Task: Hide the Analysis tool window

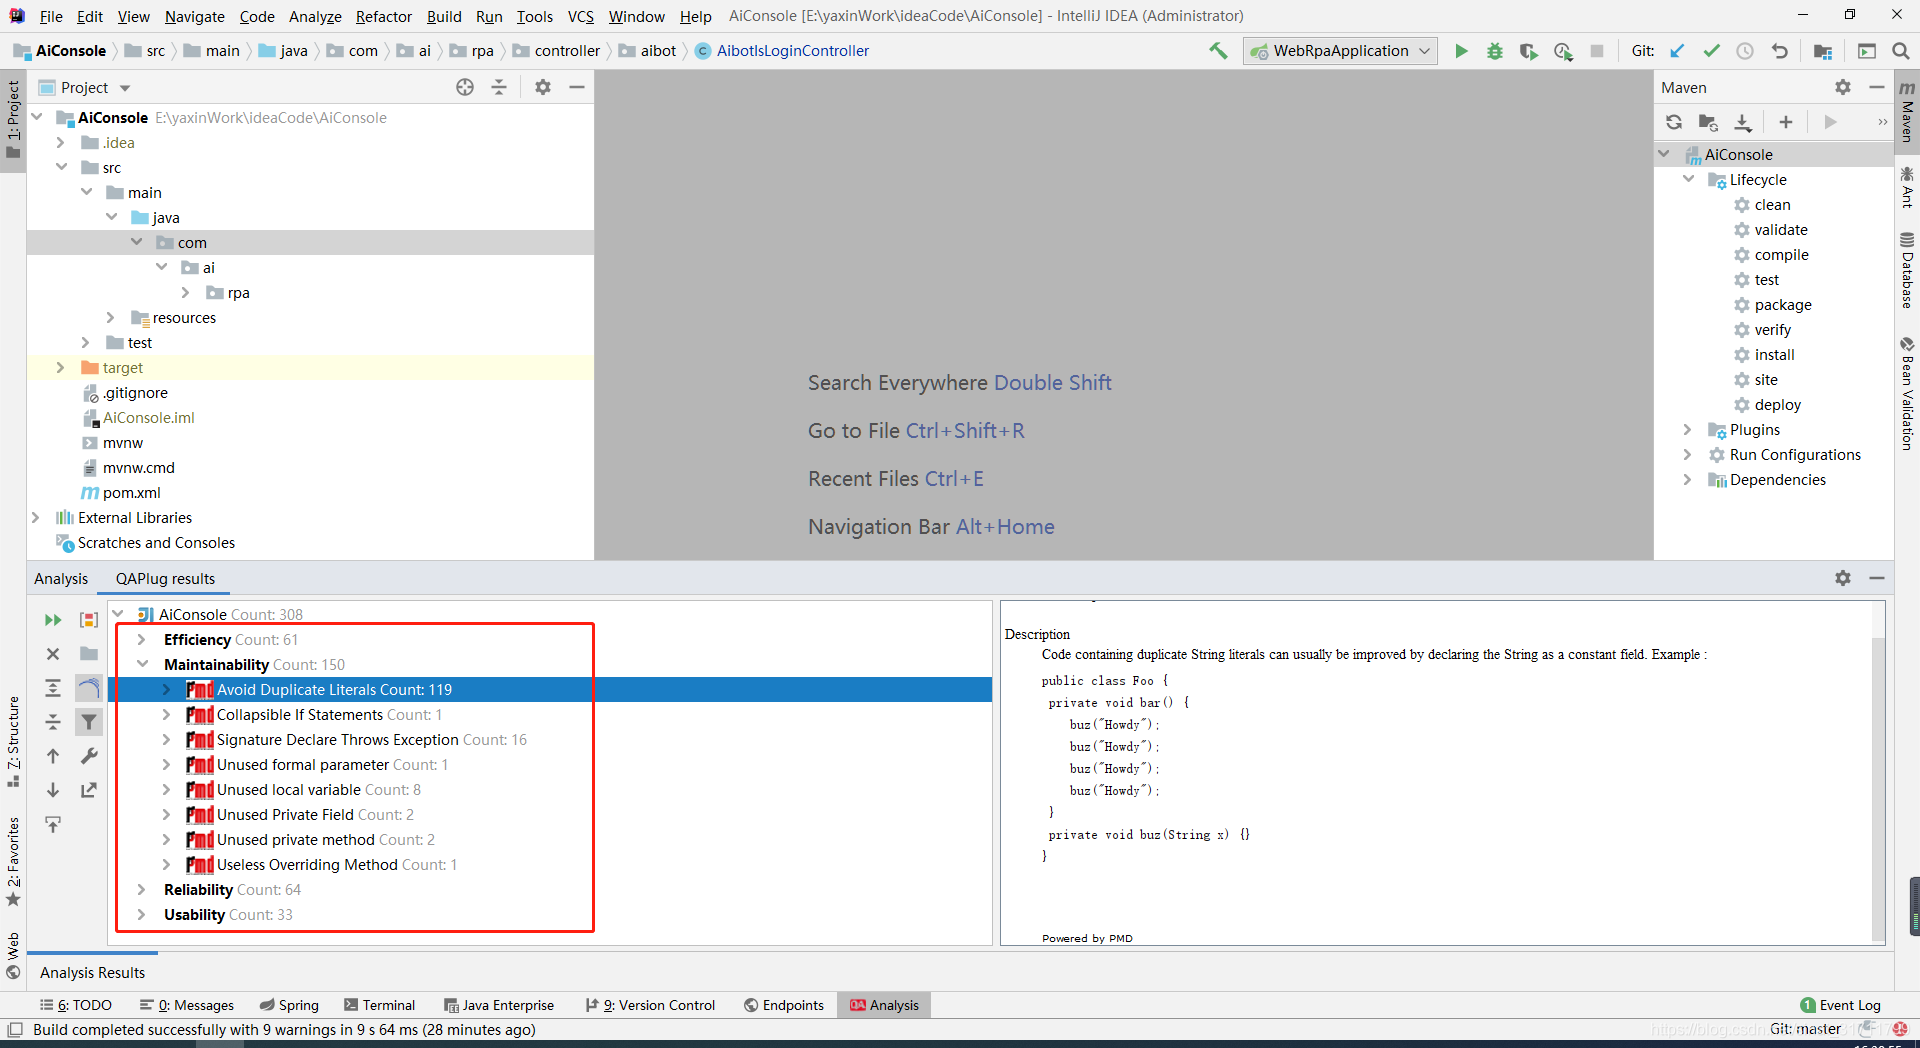Action: [1877, 579]
